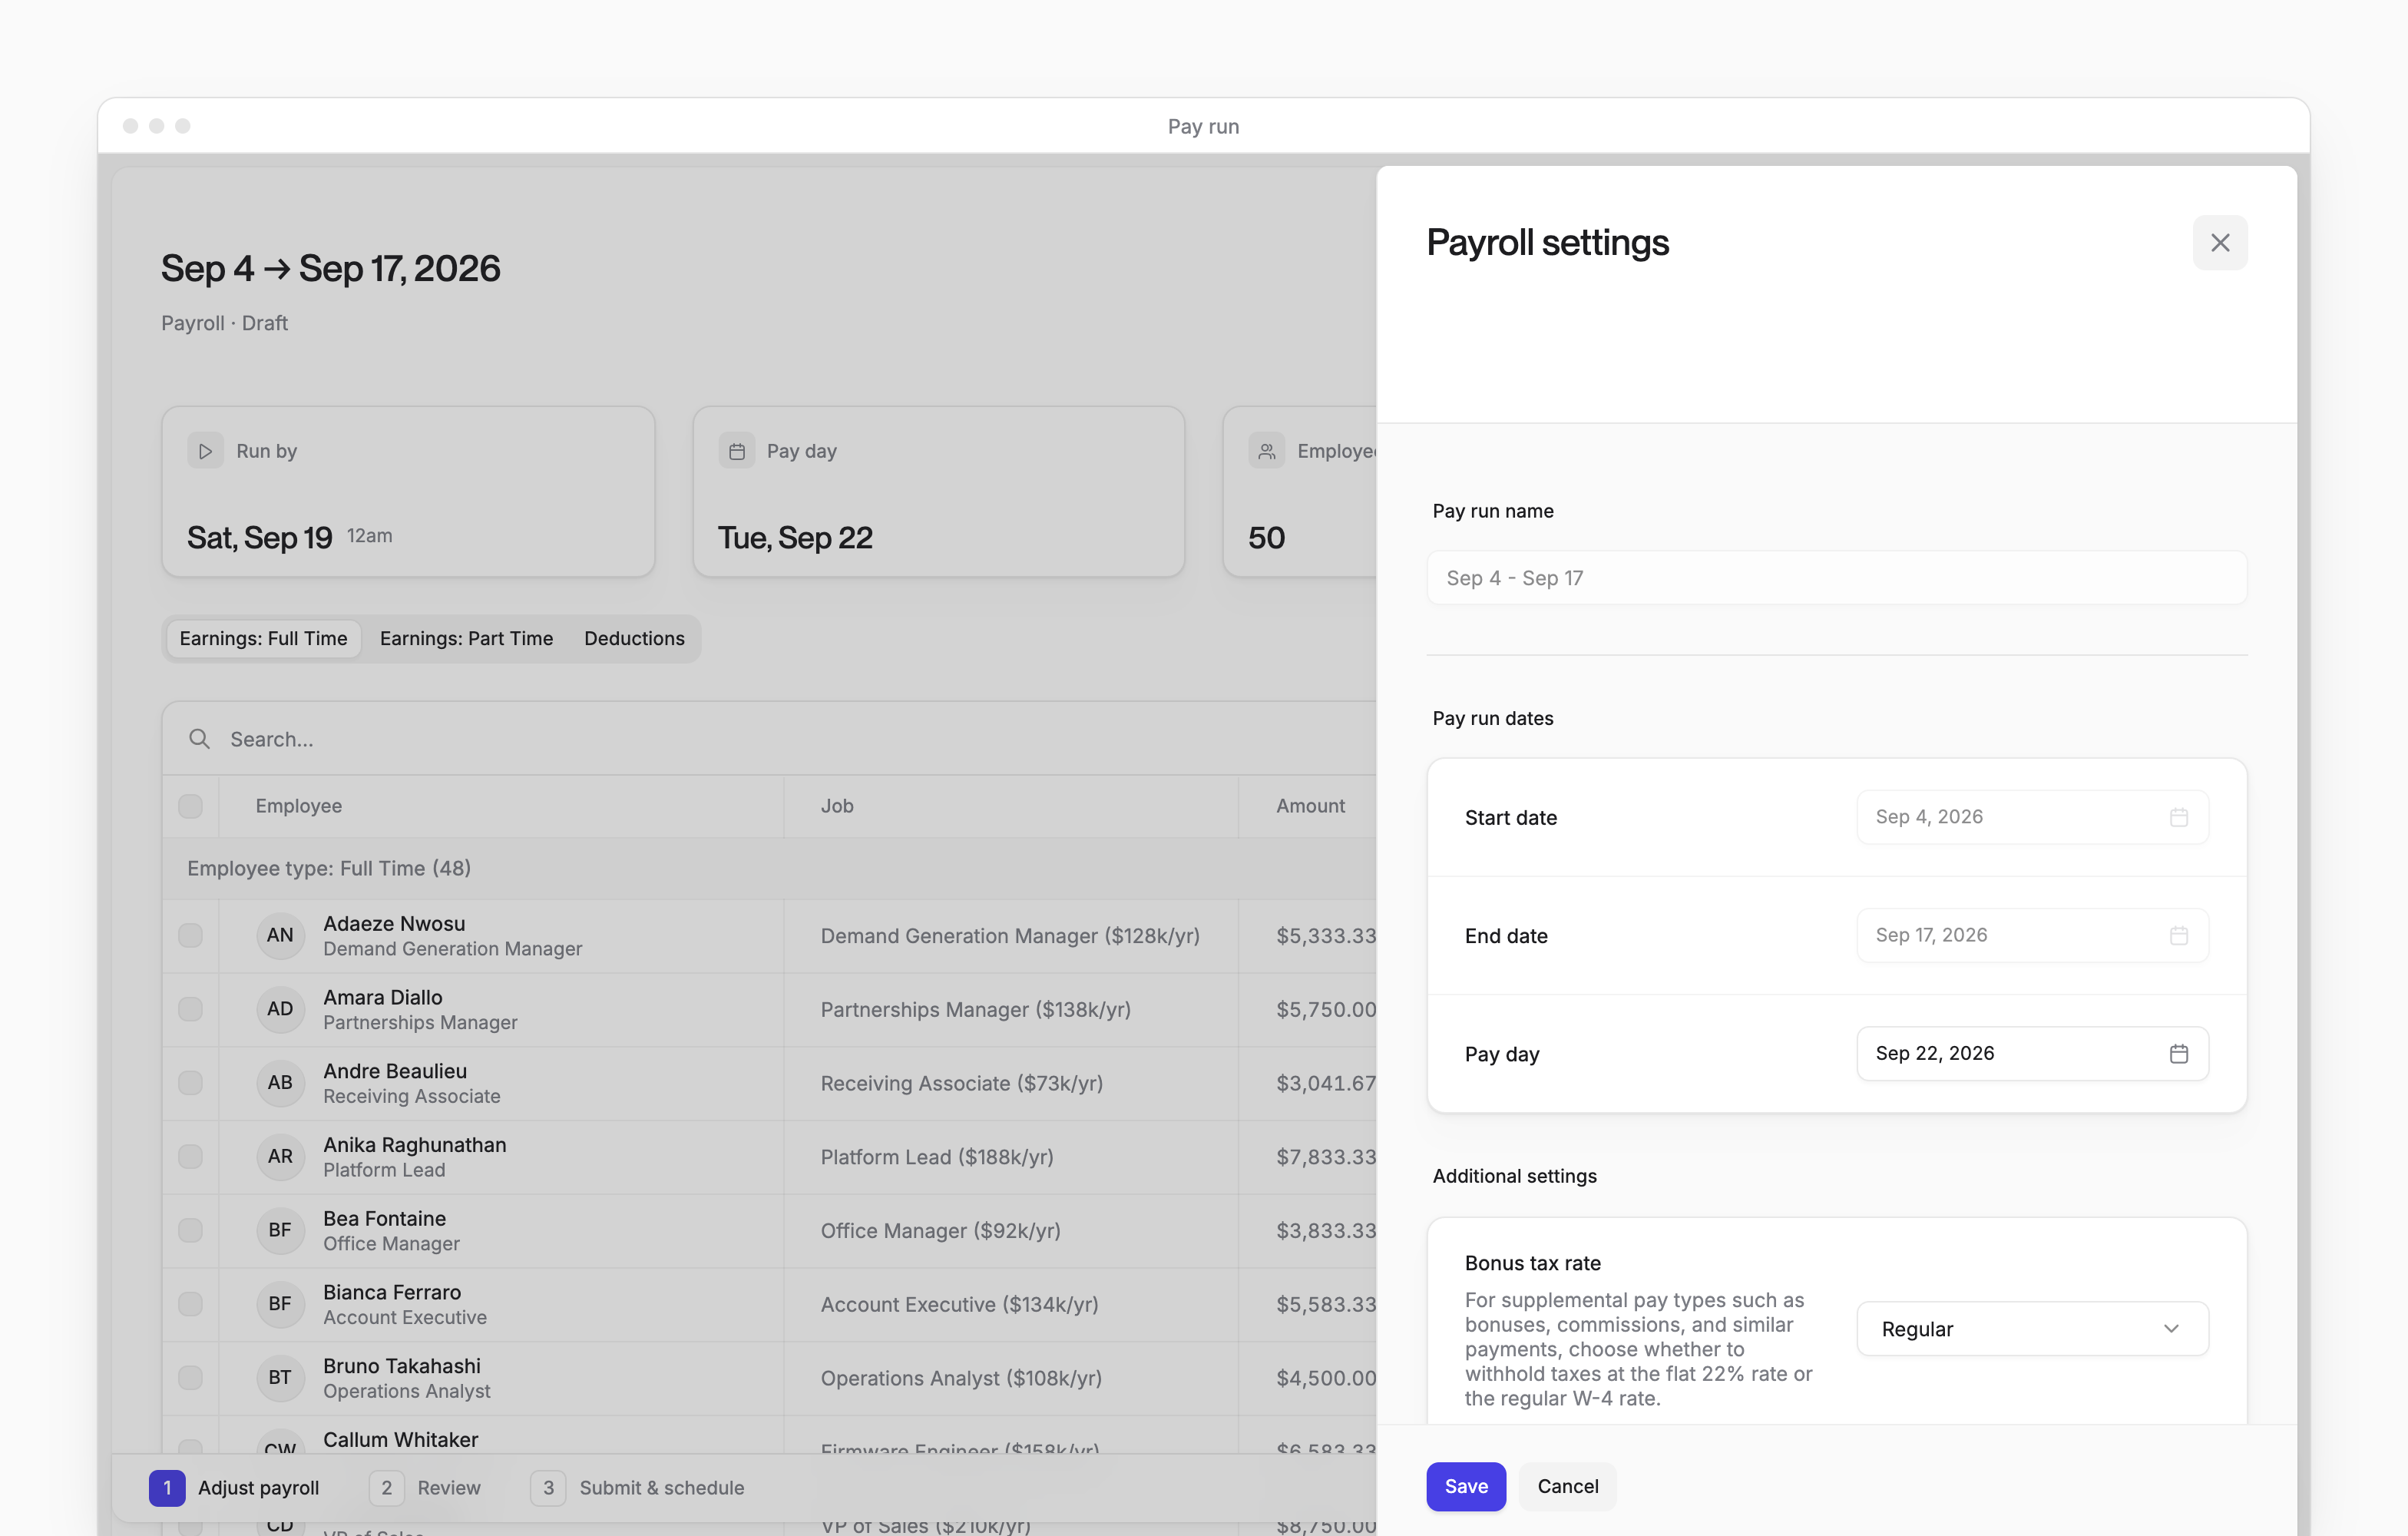Click the Employees card people icon
Screen dimensions: 2408x1536
(x=1266, y=451)
